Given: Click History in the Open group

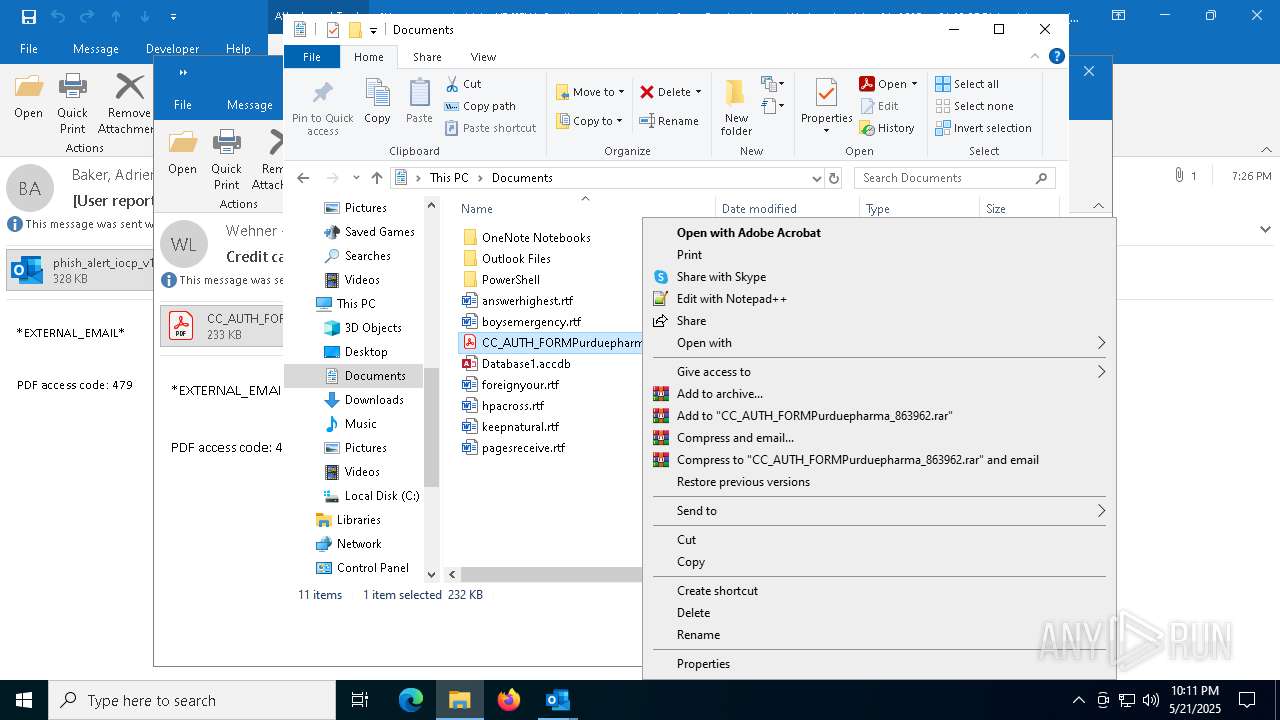Looking at the screenshot, I should click(x=887, y=128).
